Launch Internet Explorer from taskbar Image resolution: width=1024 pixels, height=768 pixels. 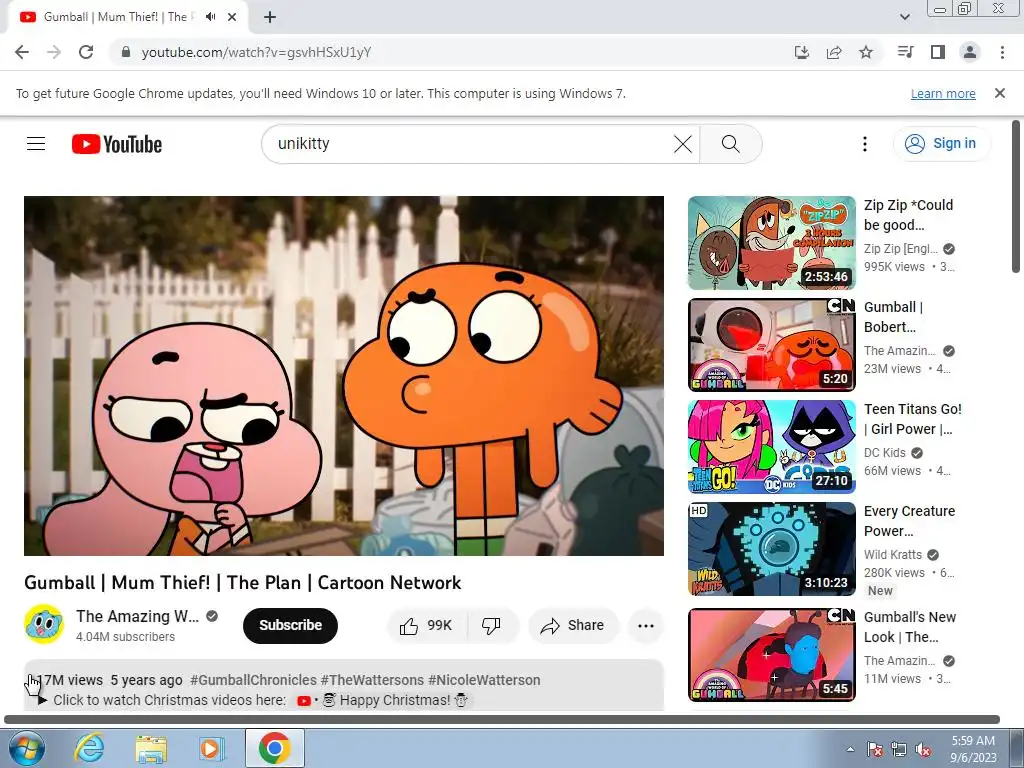pyautogui.click(x=89, y=748)
